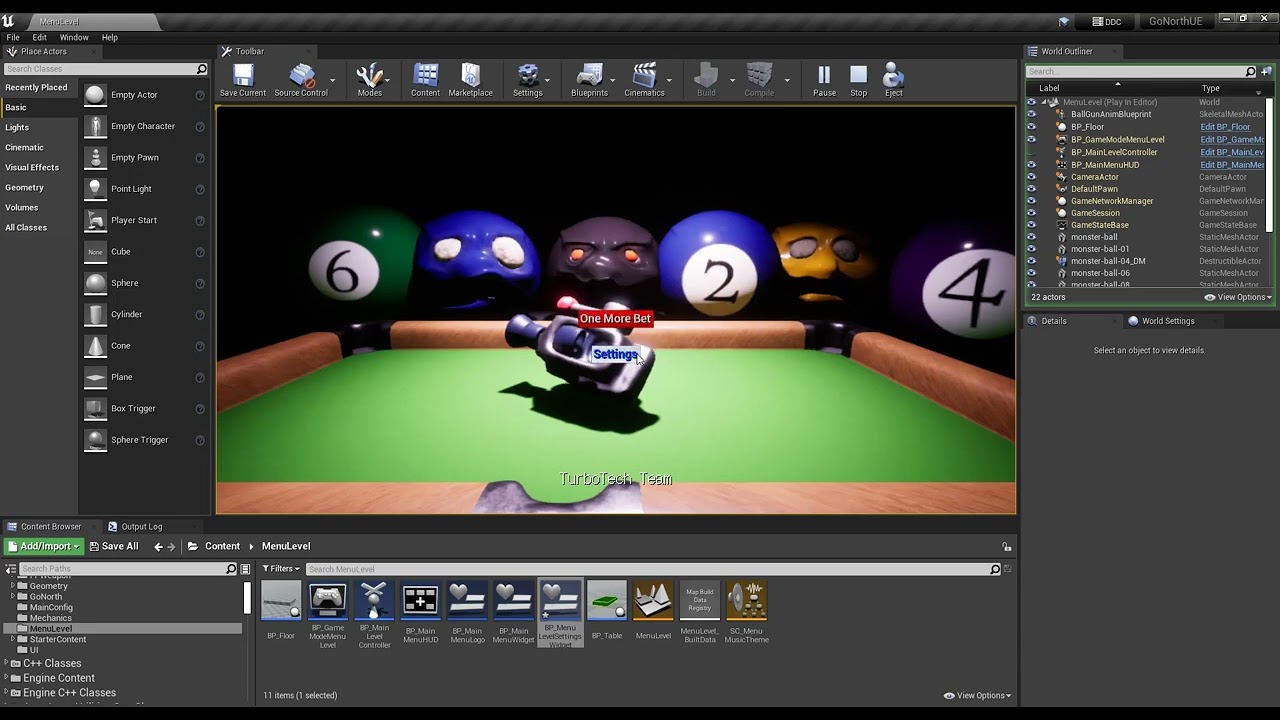Open the Filters dropdown in Content Browser
This screenshot has height=720, width=1280.
point(281,569)
